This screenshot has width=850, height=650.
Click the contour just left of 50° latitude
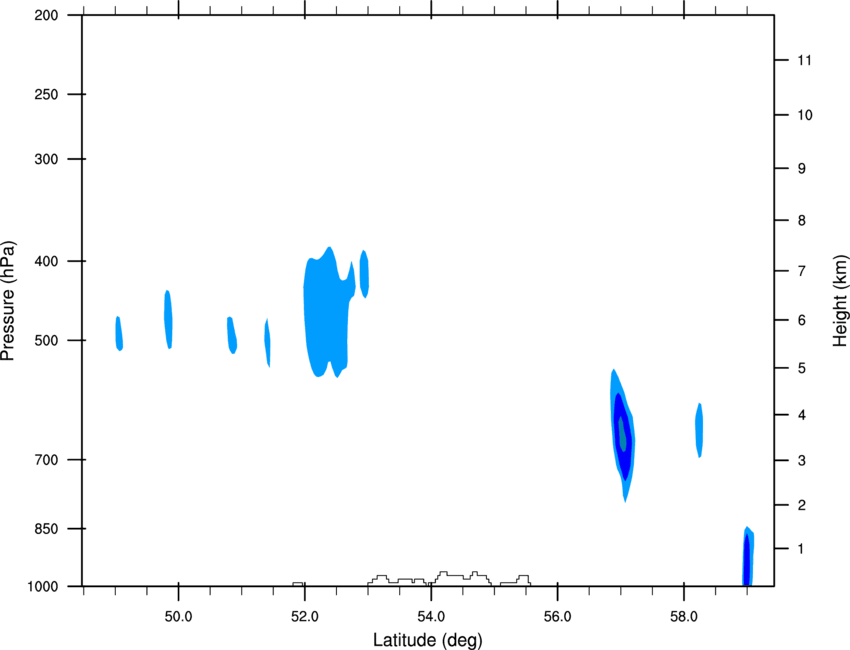coord(169,319)
